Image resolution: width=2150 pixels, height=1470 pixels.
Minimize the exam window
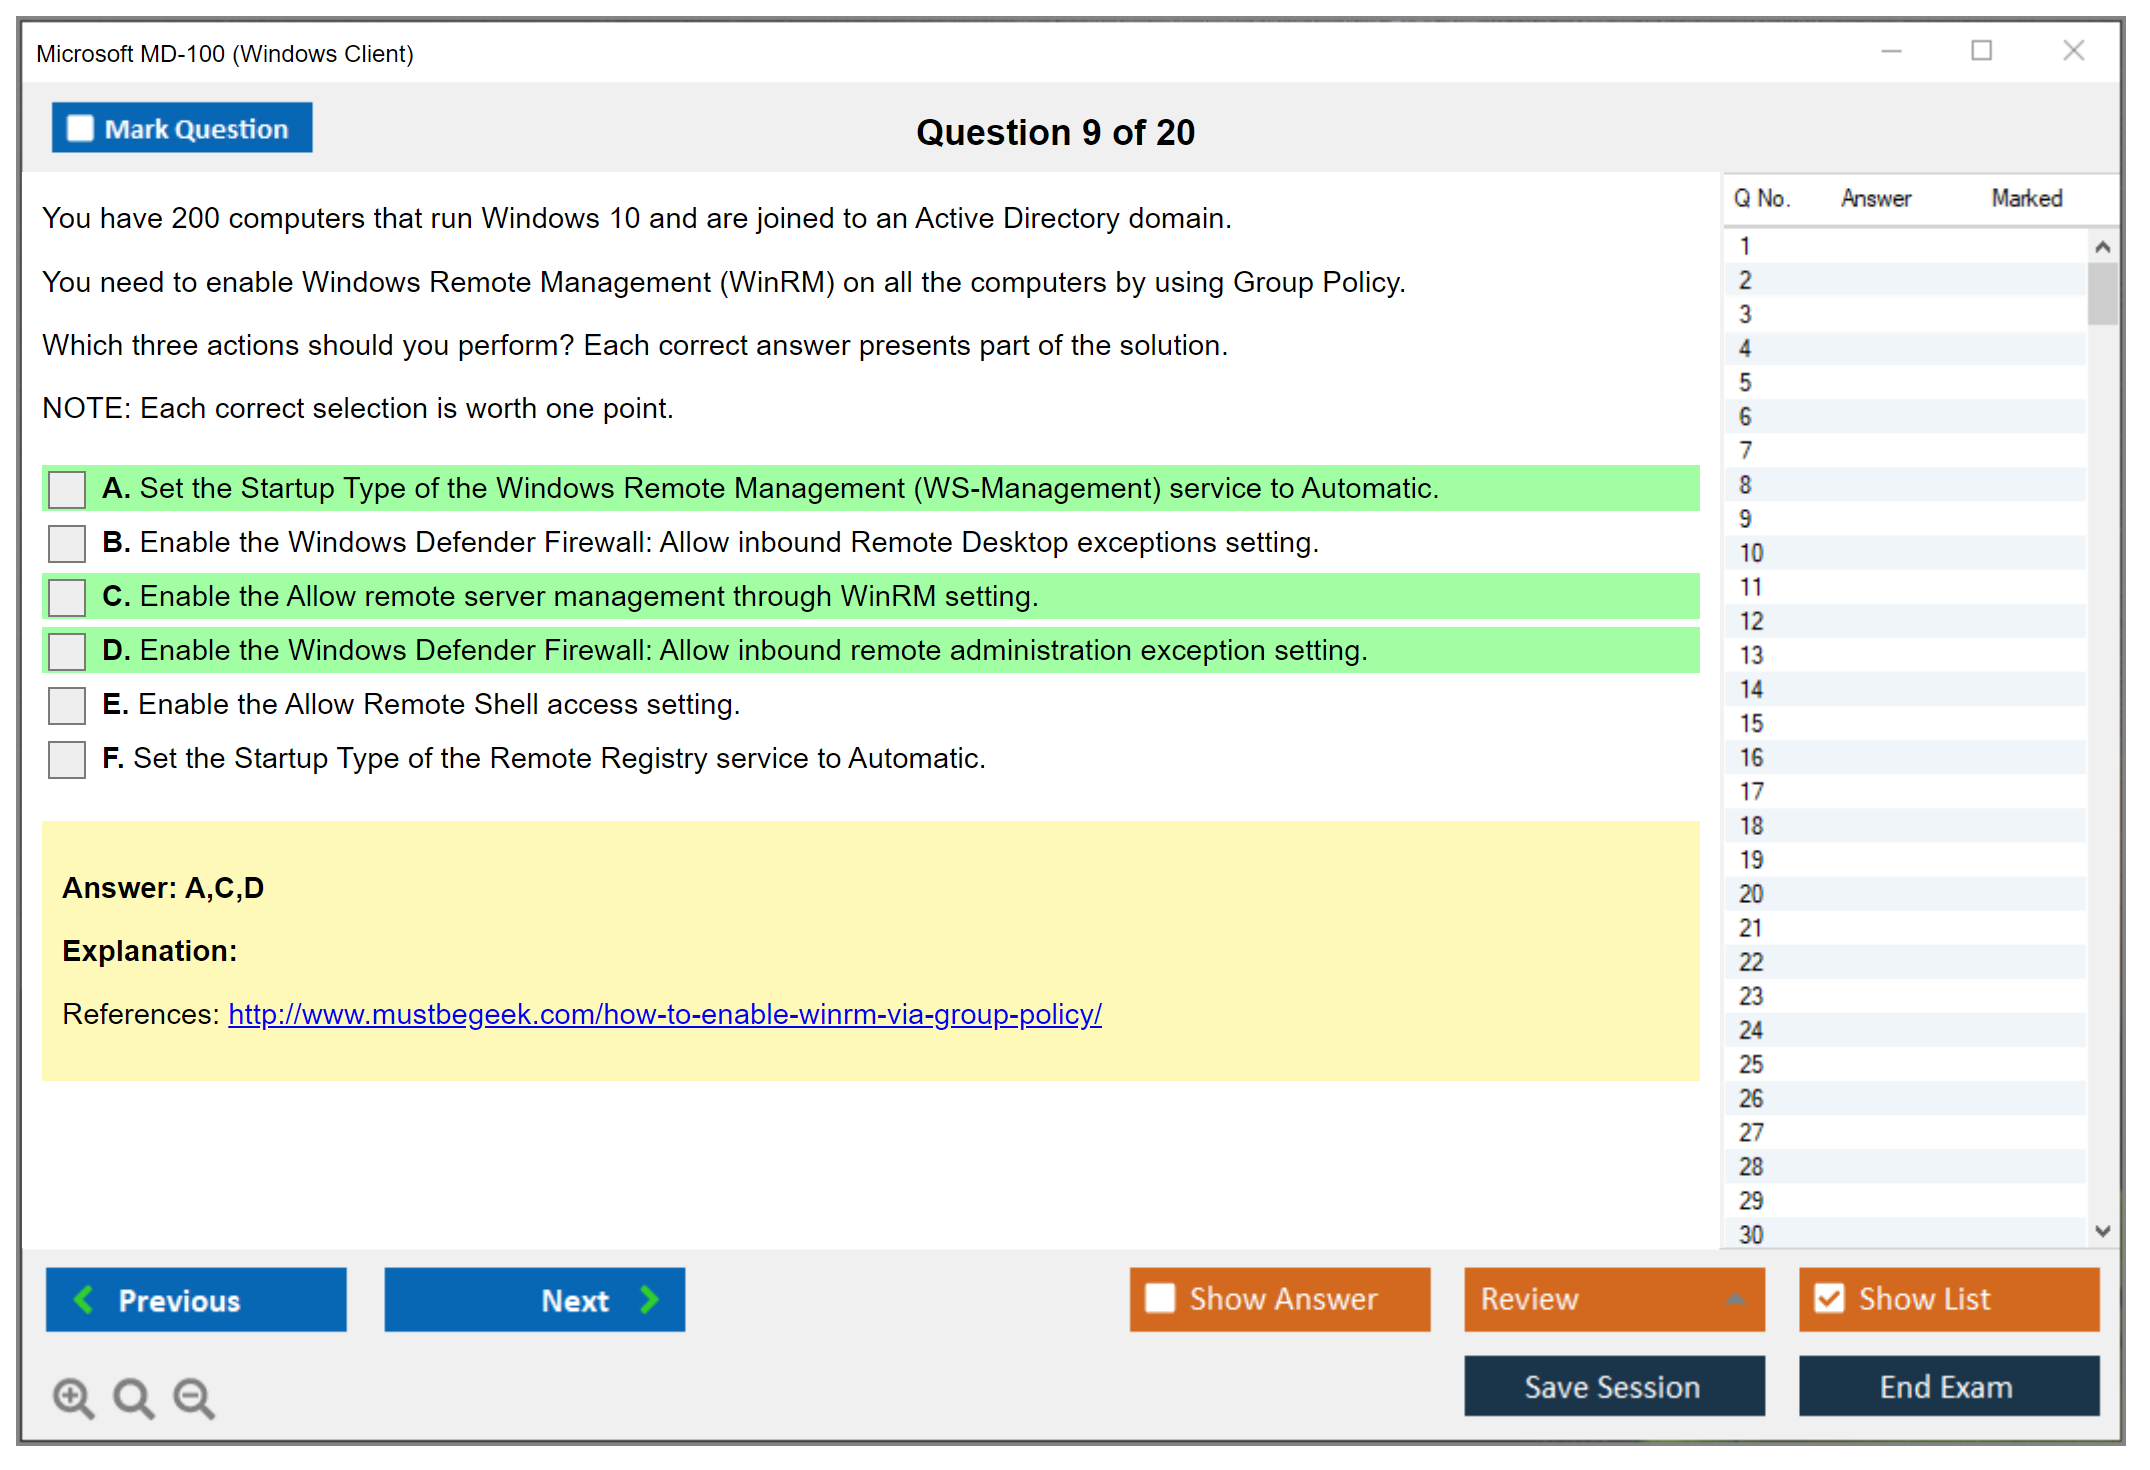click(1891, 51)
